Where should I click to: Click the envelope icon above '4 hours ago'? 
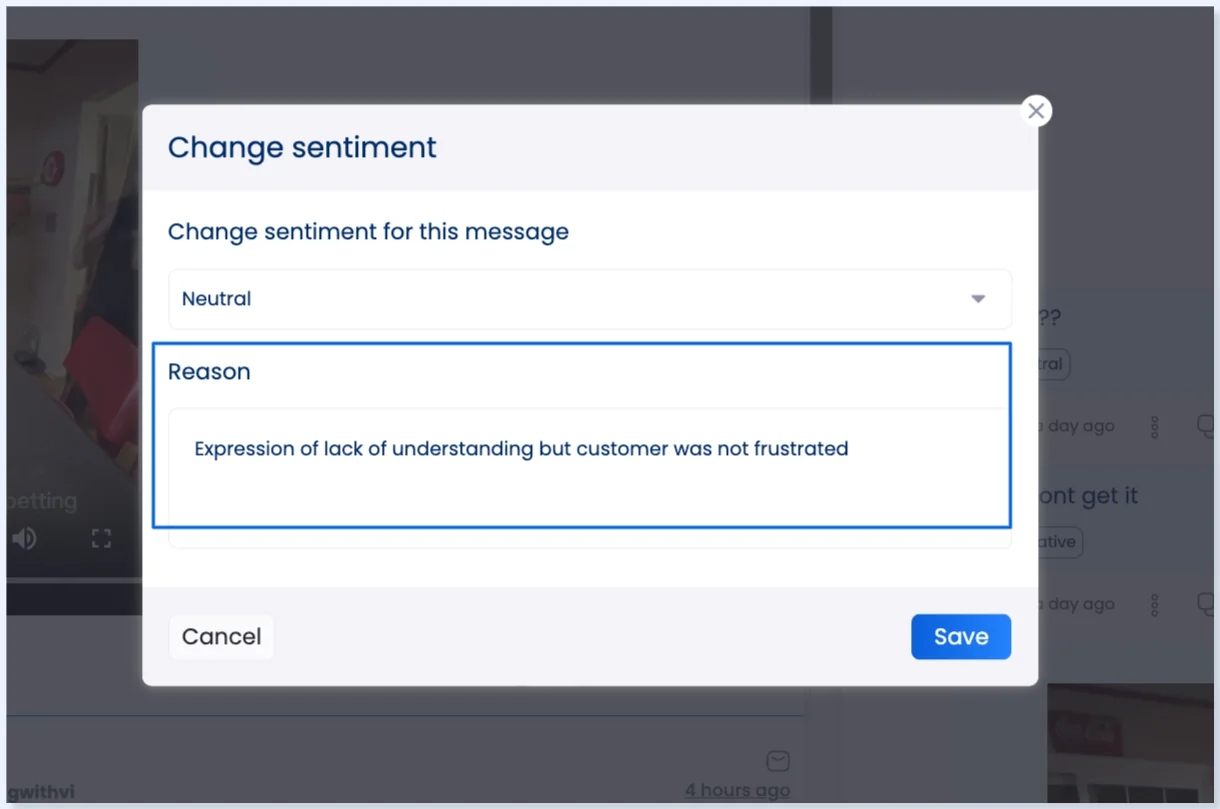(778, 761)
